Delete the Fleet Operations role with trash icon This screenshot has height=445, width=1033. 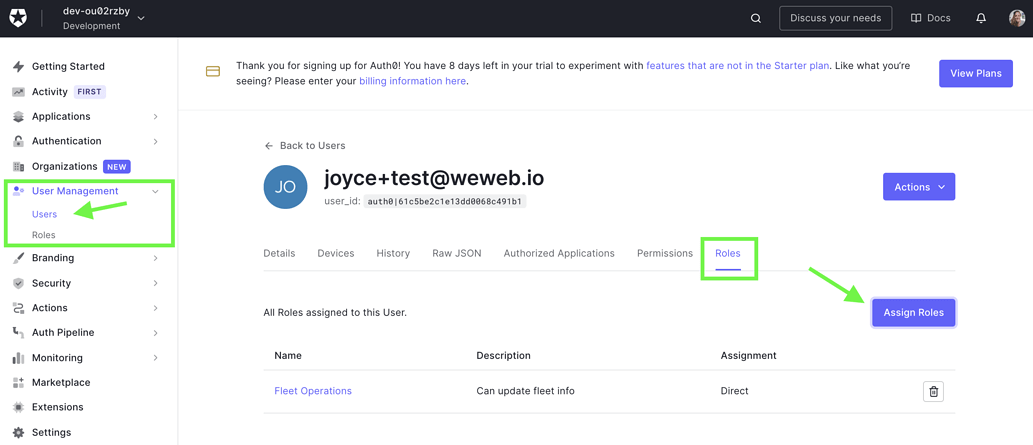933,391
